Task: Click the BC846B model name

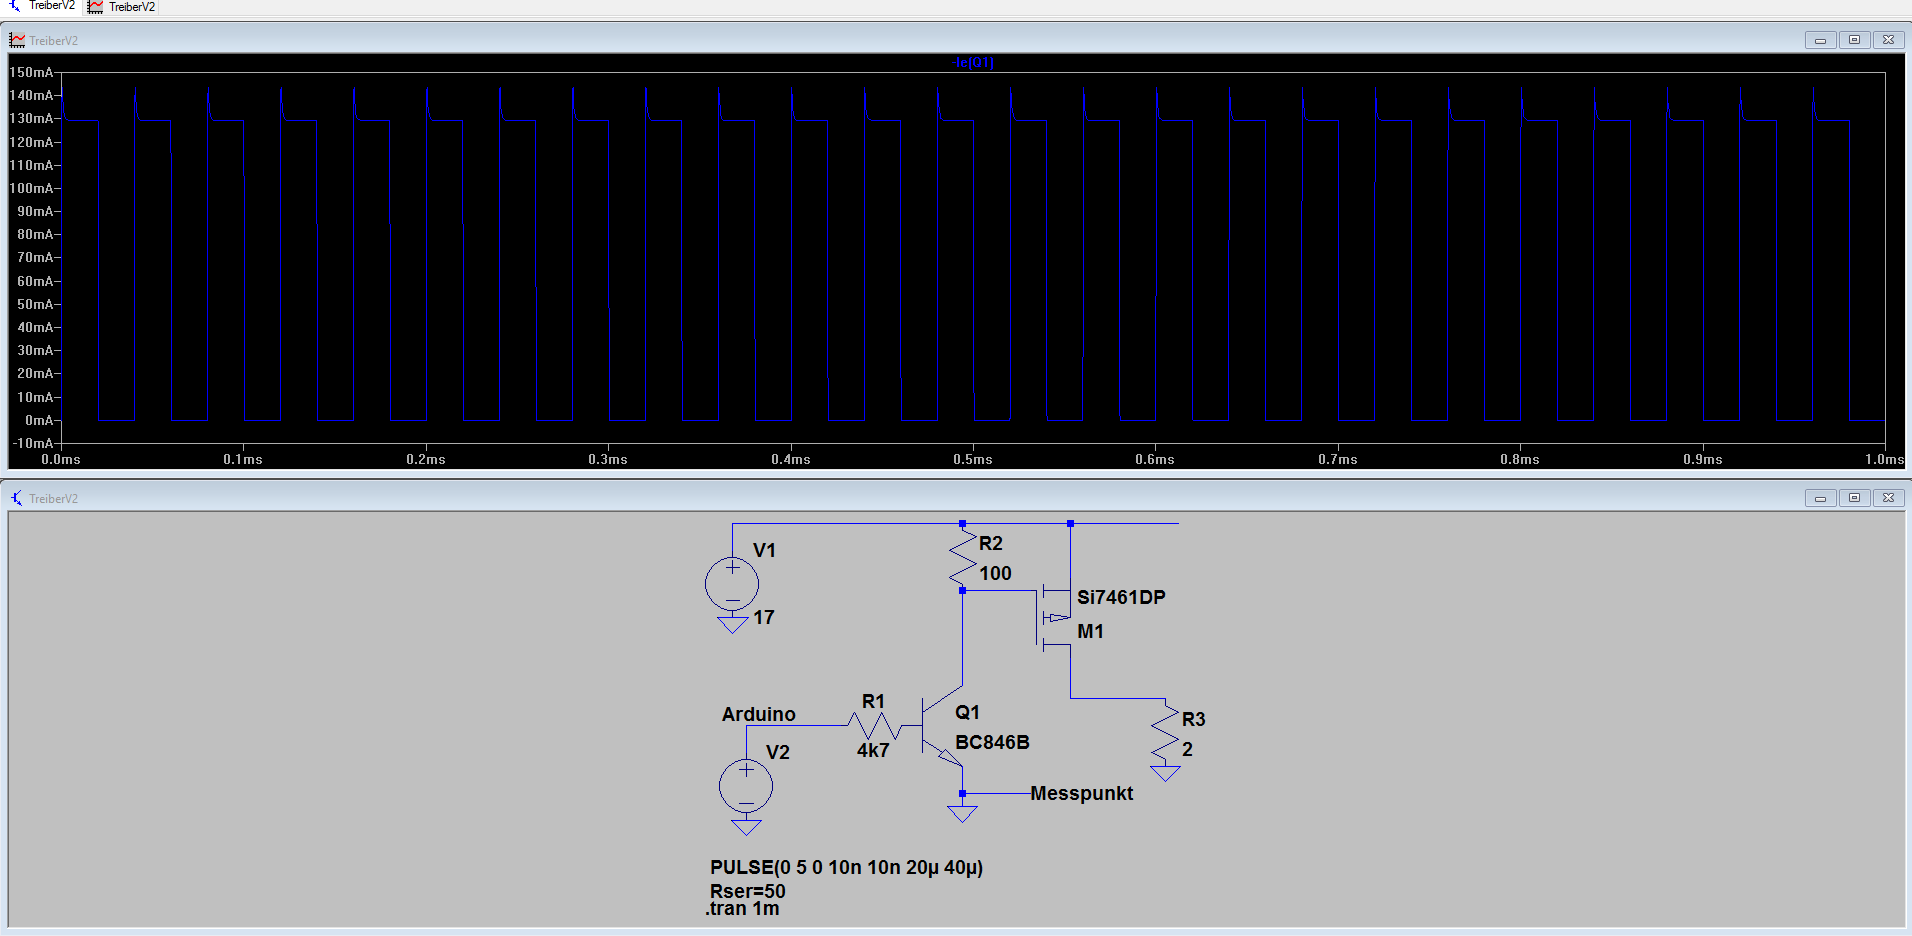Action: 992,742
